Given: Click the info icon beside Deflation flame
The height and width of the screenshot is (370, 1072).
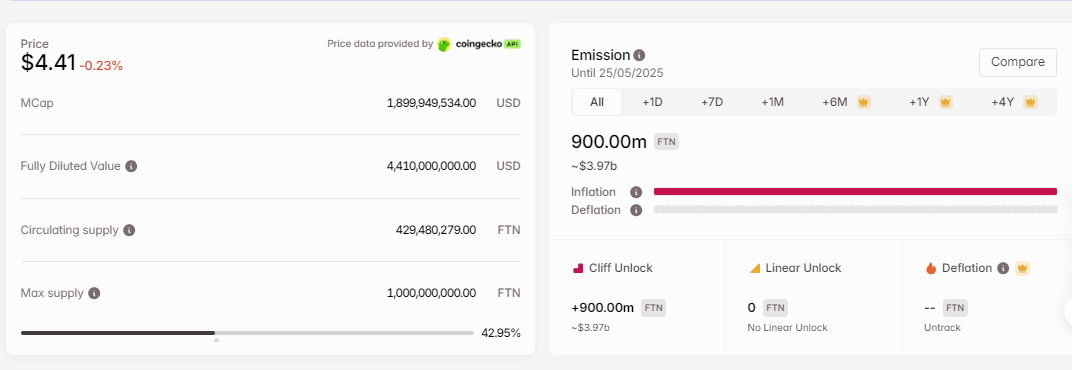Looking at the screenshot, I should [1003, 268].
